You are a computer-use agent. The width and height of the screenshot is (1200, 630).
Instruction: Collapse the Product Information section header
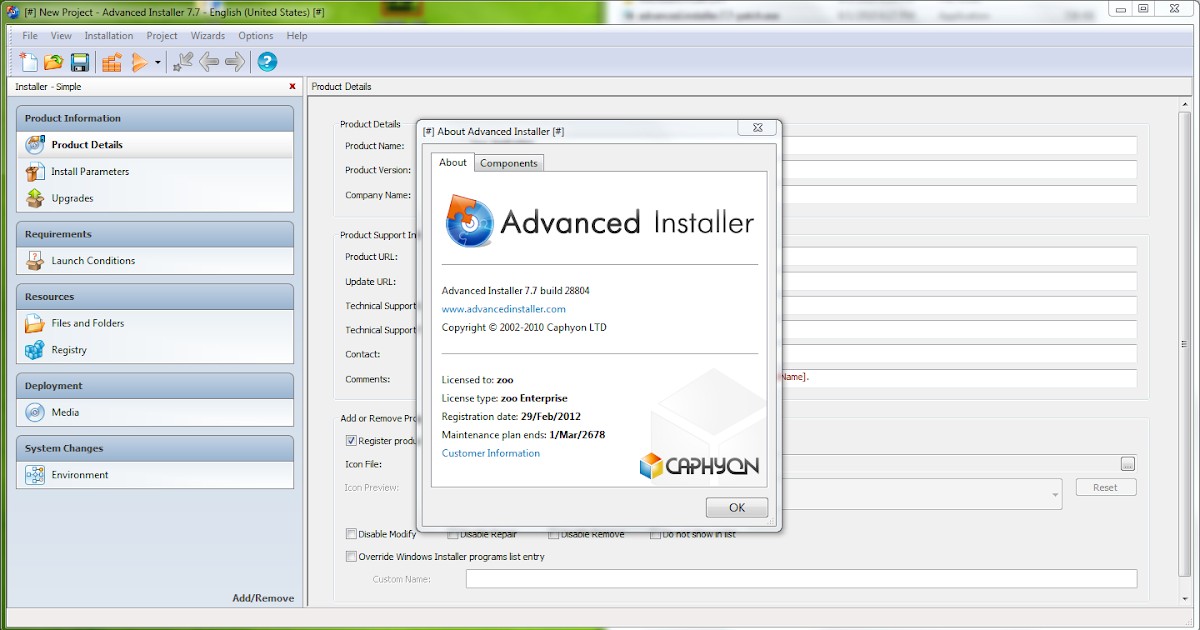(x=155, y=118)
